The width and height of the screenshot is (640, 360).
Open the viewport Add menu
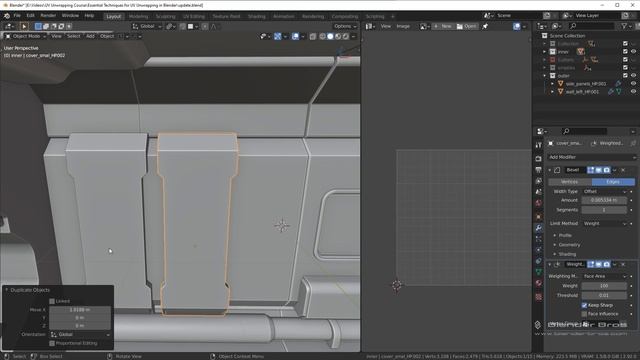pos(90,36)
